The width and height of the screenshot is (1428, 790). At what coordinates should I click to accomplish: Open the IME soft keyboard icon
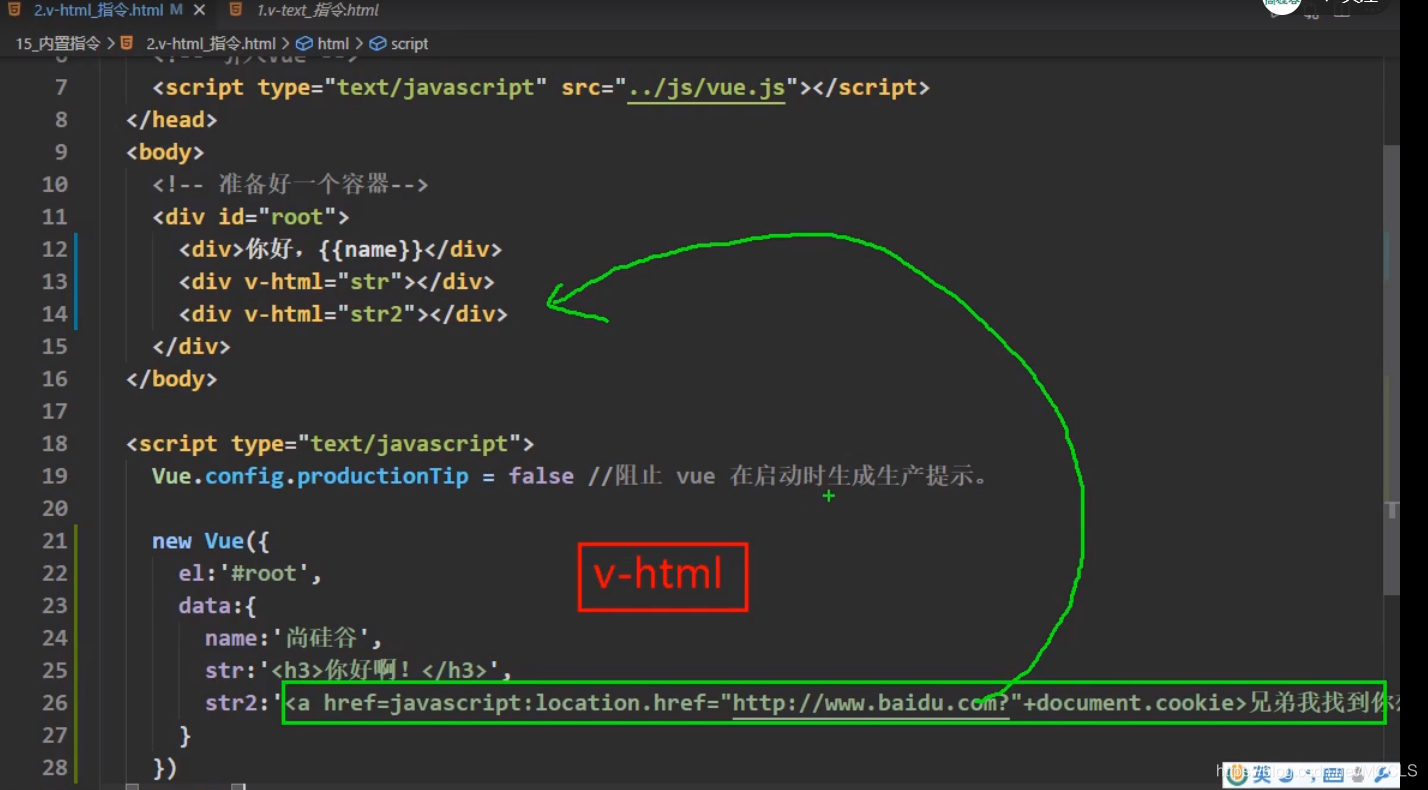[x=1332, y=774]
